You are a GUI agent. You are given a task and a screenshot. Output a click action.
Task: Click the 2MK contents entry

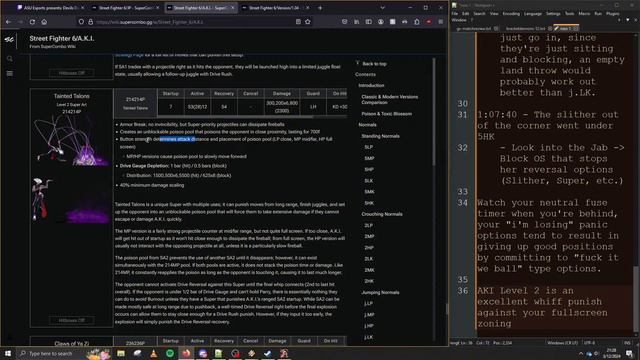tap(369, 270)
